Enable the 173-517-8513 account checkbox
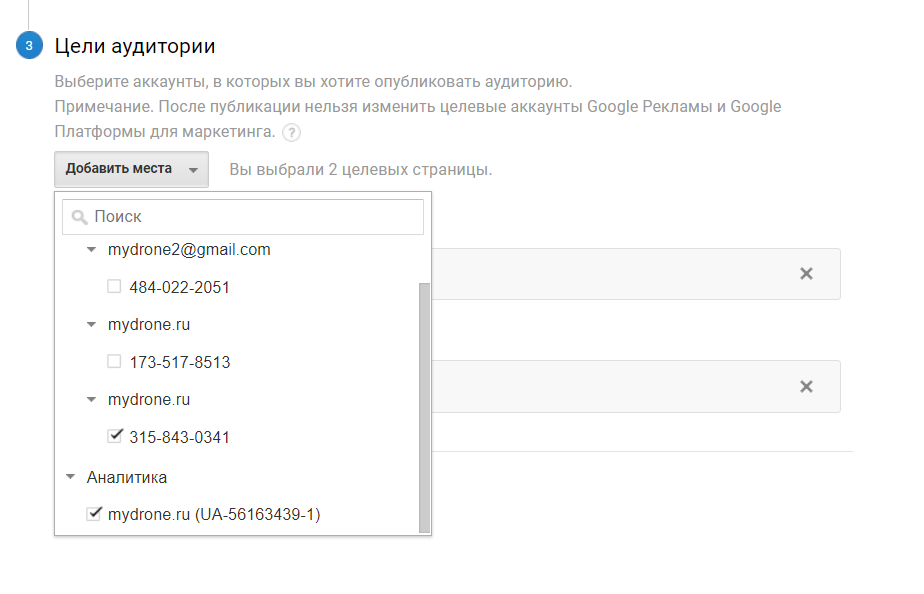The width and height of the screenshot is (924, 594). point(115,362)
